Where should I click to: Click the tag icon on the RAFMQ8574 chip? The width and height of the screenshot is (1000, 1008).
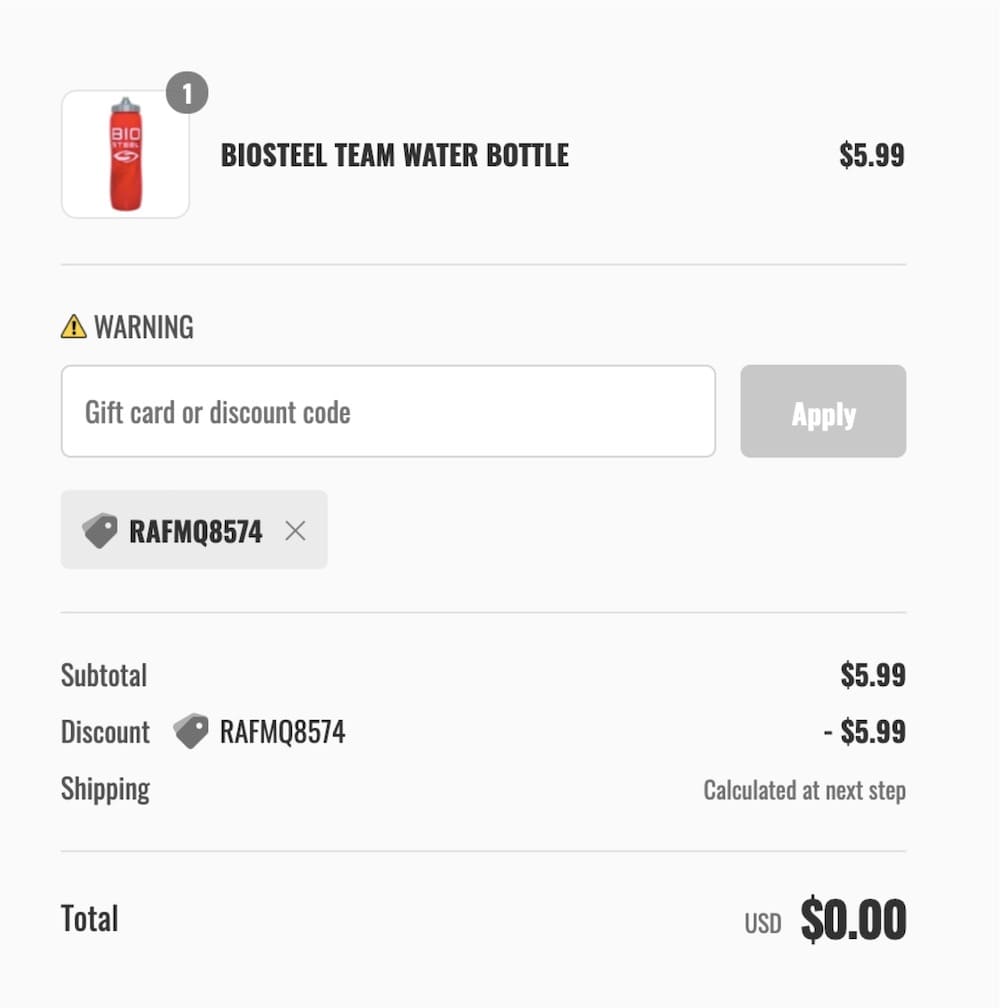[100, 530]
